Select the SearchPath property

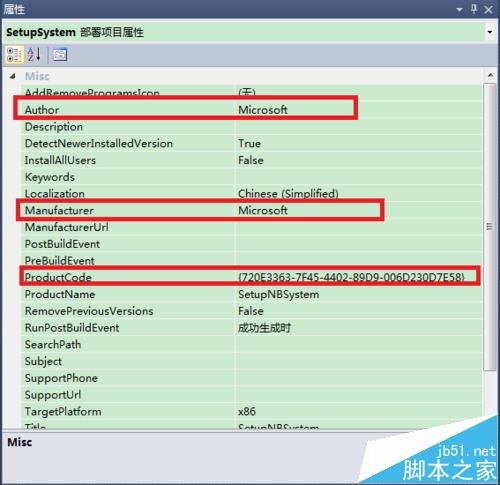[53, 344]
